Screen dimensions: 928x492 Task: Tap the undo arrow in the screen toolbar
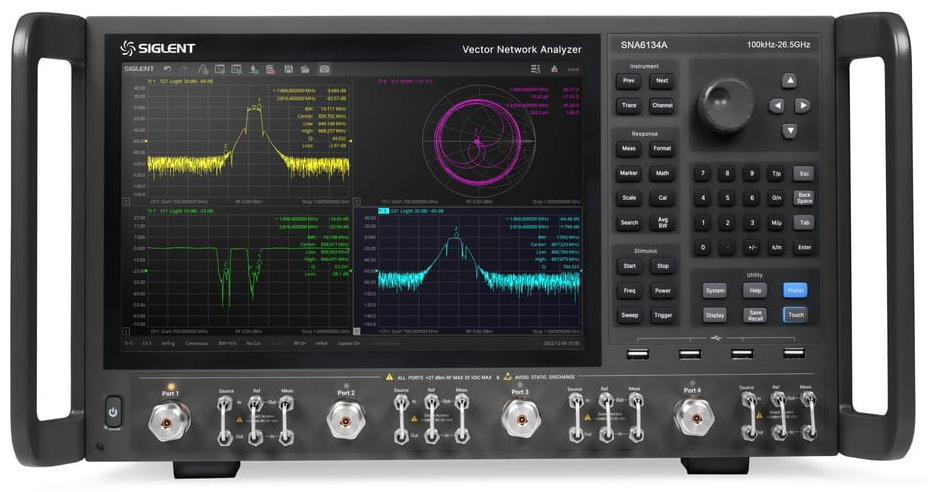pos(167,69)
